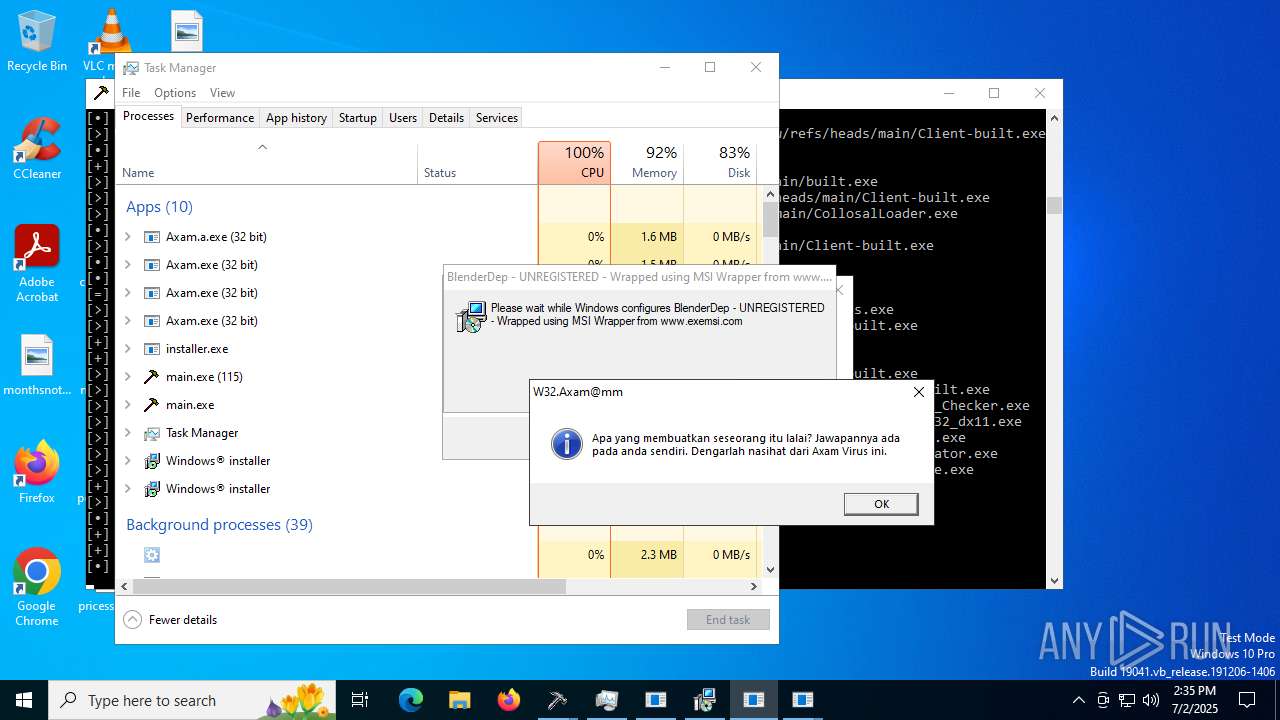Click console window scrollbar down arrow
This screenshot has height=720, width=1280.
[1054, 580]
